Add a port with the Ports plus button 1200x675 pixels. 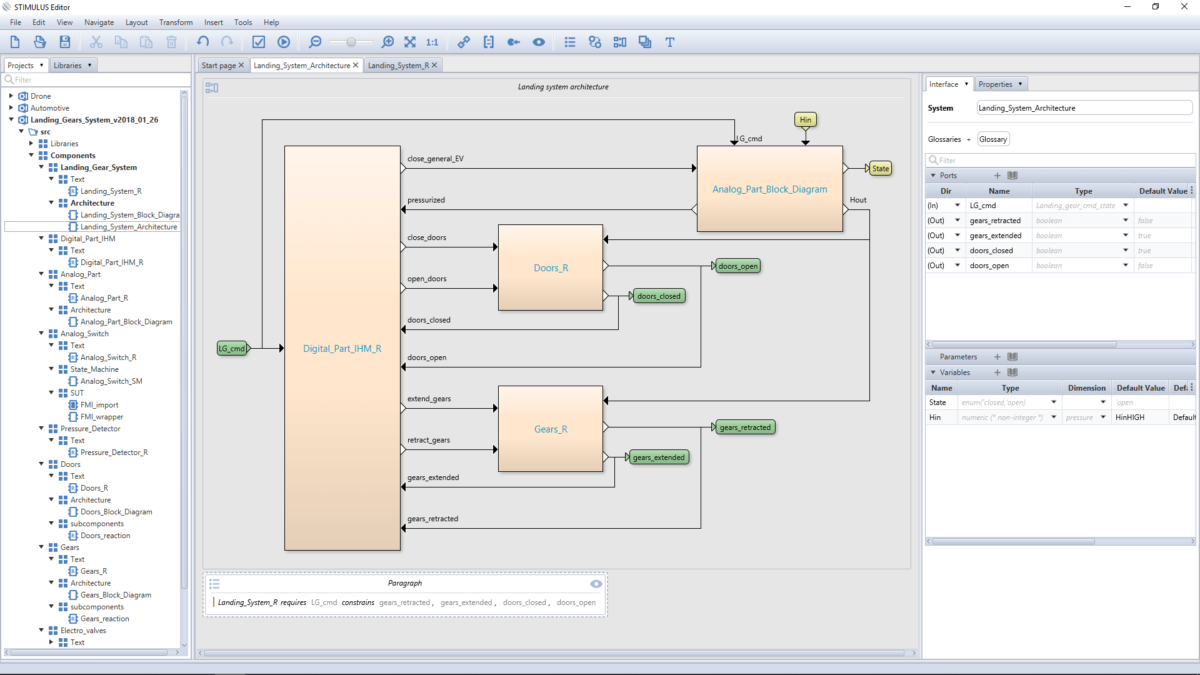997,175
